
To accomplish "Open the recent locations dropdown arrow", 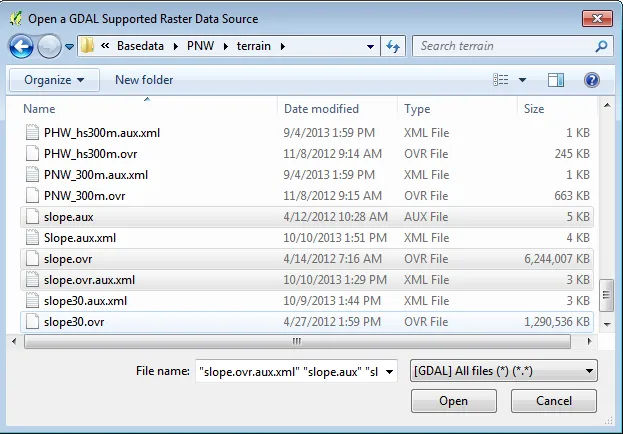I will pyautogui.click(x=69, y=46).
